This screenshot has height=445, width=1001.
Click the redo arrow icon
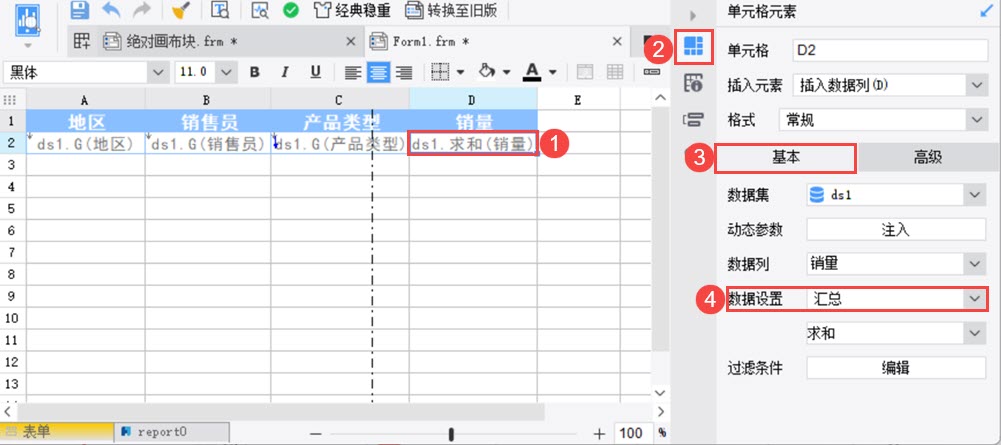(x=142, y=10)
